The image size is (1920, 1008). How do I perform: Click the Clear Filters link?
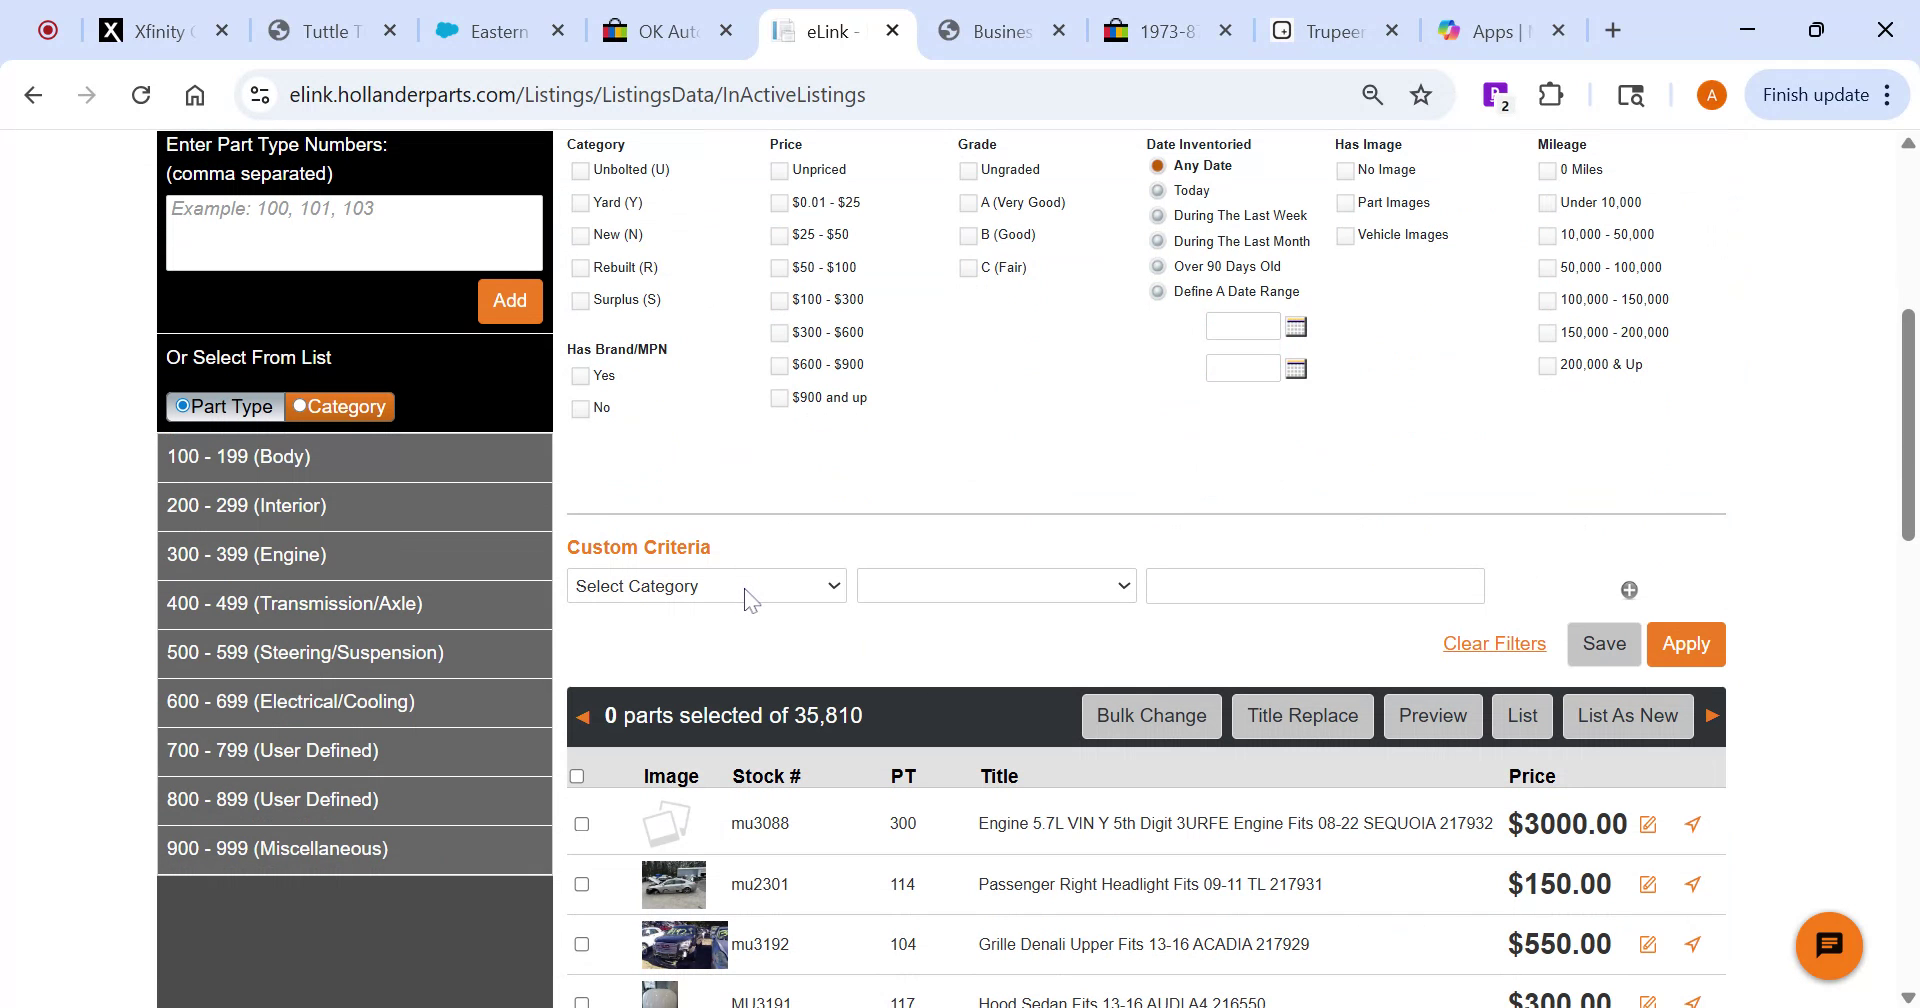(1494, 643)
